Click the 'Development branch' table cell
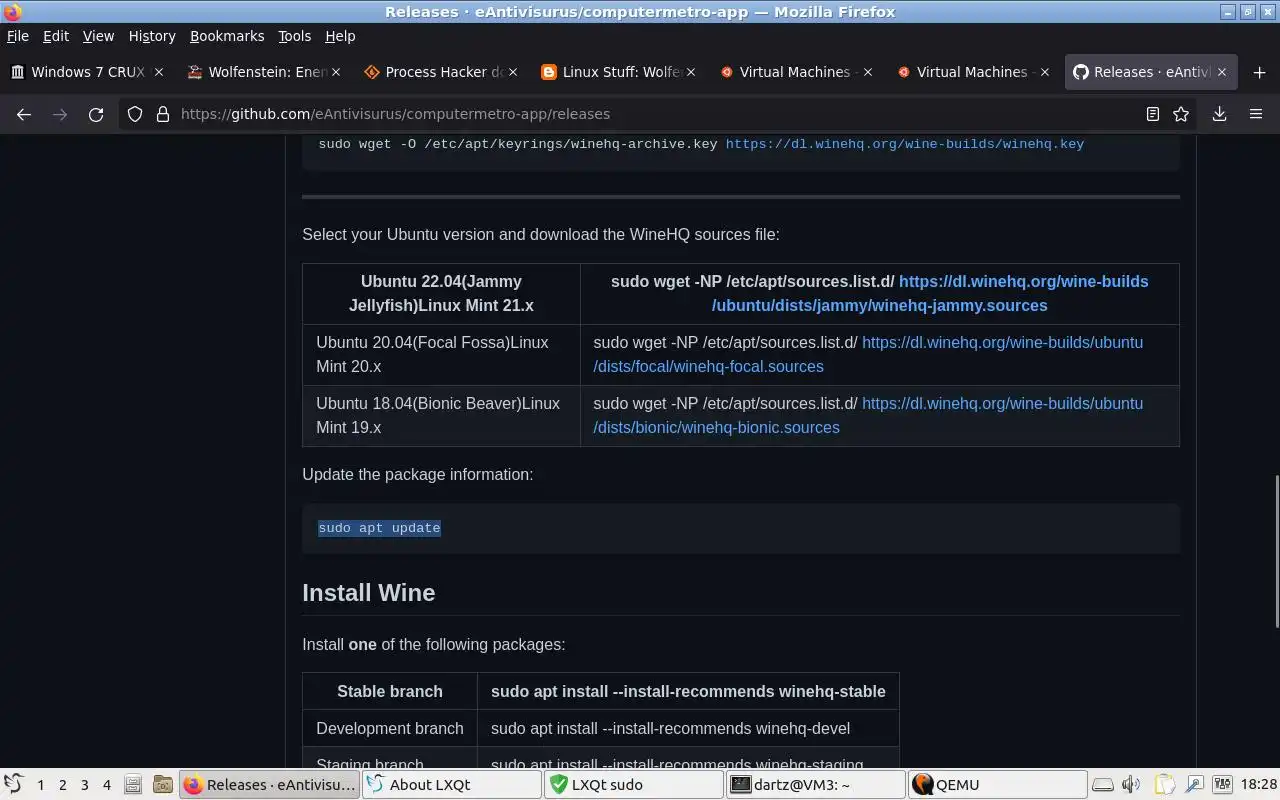1280x800 pixels. tap(390, 728)
